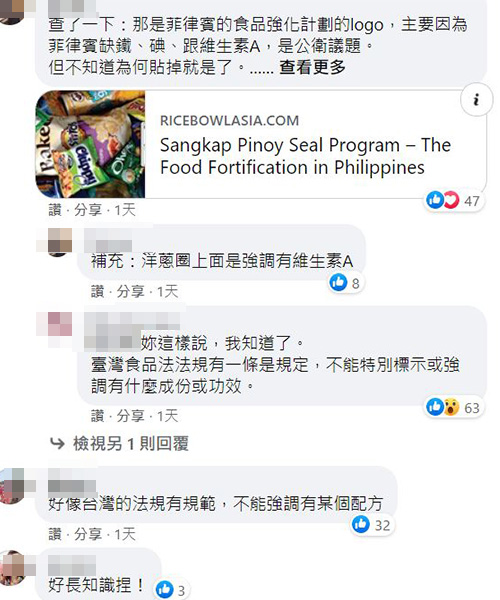Share the comment about 台灣的法規有規範
The width and height of the screenshot is (500, 600).
pyautogui.click(x=88, y=534)
